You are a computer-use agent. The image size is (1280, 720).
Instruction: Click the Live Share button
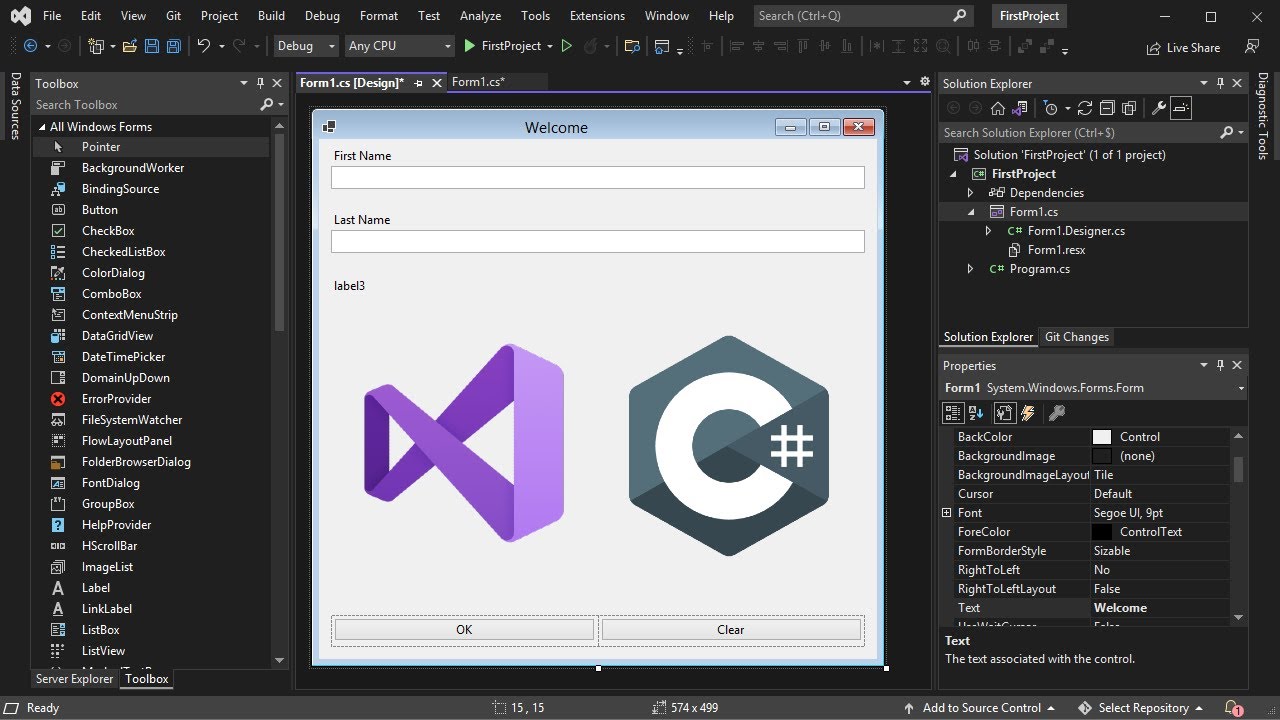(1184, 47)
